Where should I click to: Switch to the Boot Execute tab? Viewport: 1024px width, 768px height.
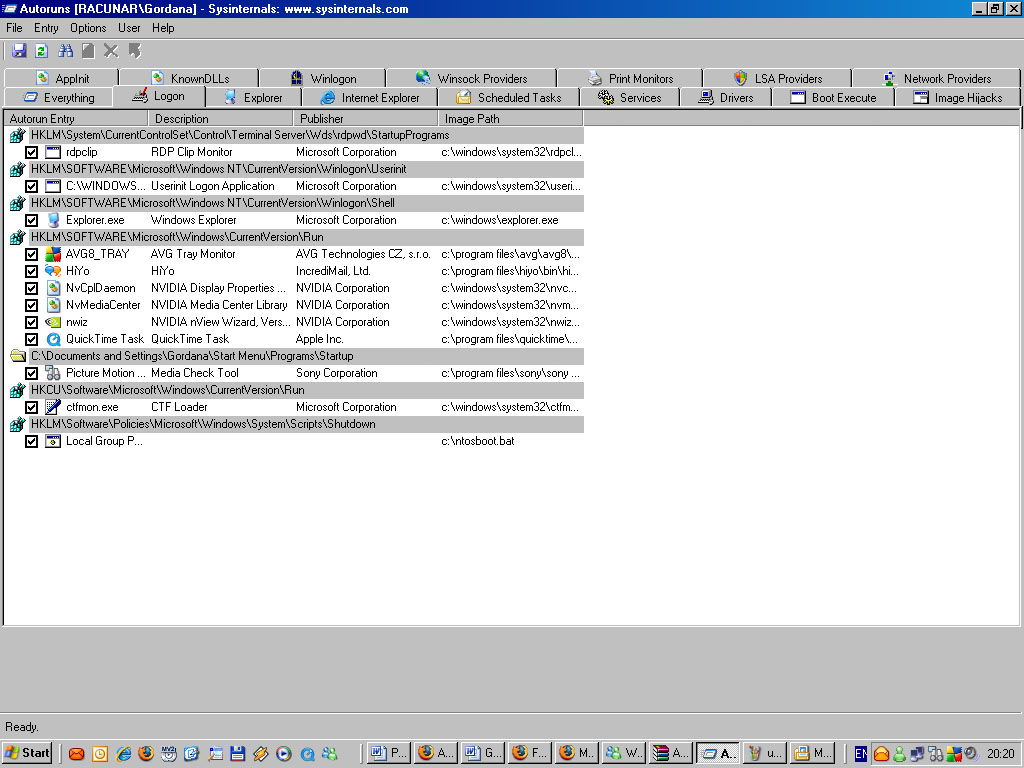click(833, 97)
